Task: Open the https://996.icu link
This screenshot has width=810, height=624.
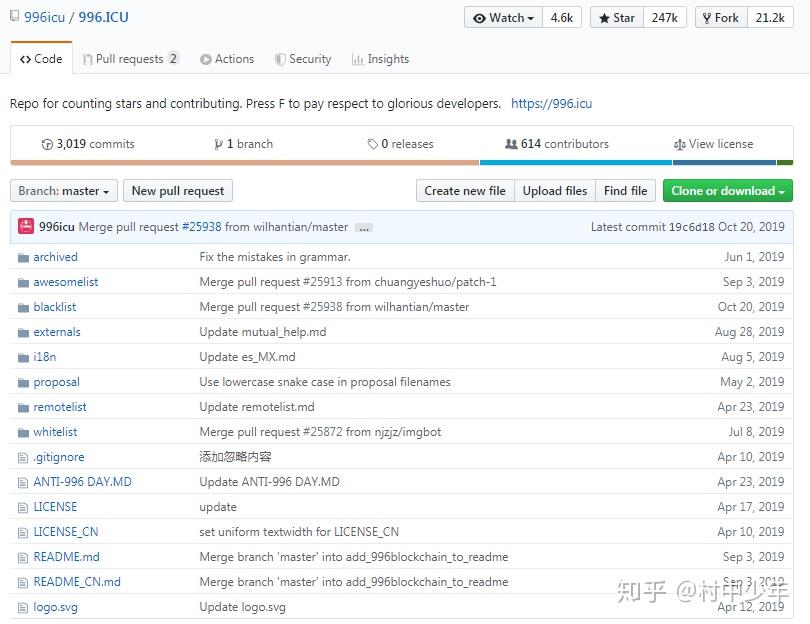Action: coord(551,103)
